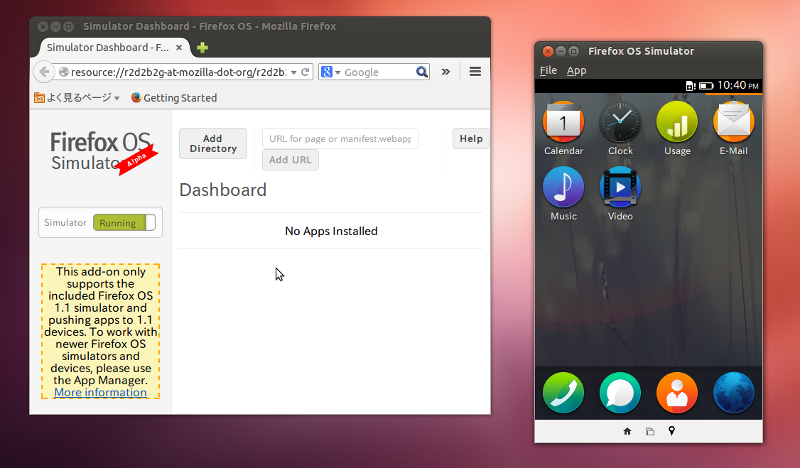Tap the Messages dock icon
Image resolution: width=800 pixels, height=468 pixels.
(620, 392)
